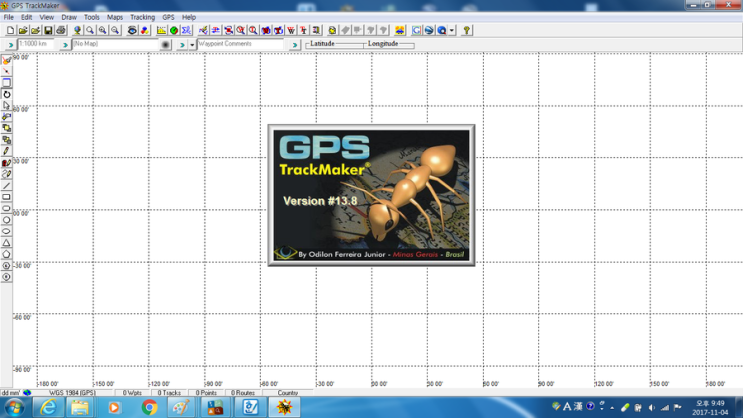
Task: Click green arrow button left of scale field
Action: point(10,45)
